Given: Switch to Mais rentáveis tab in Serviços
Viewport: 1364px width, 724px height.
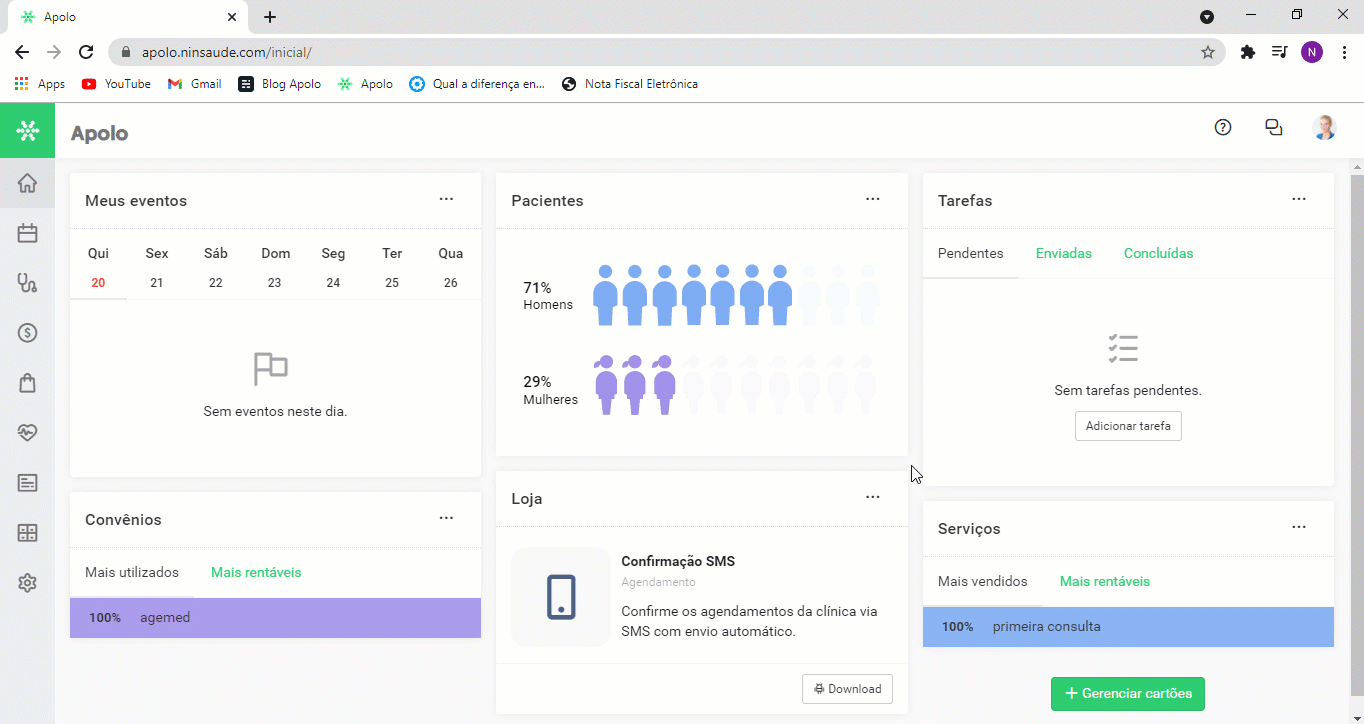Looking at the screenshot, I should (1105, 581).
